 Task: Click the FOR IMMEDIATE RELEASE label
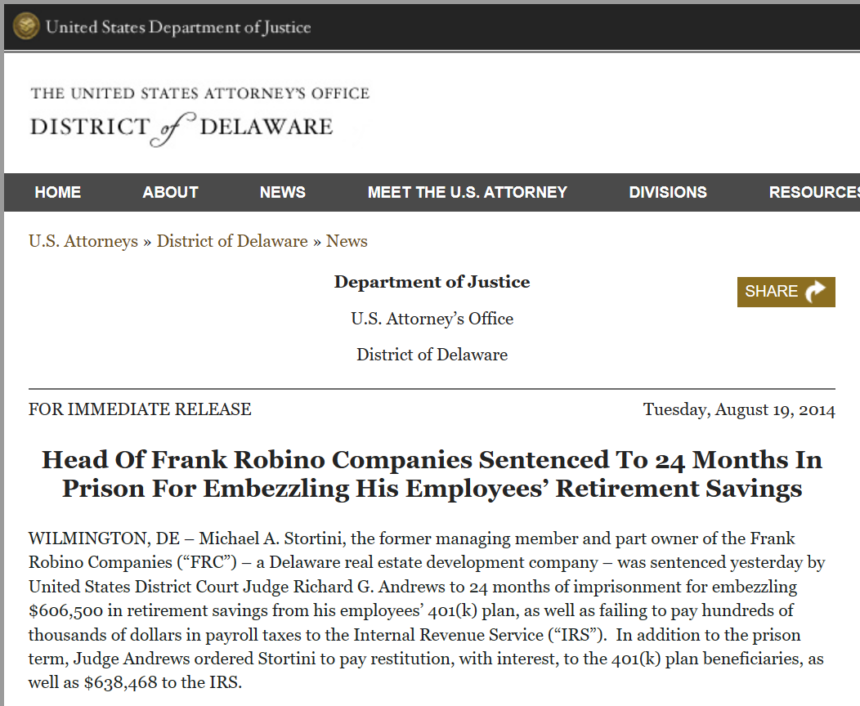coord(140,409)
